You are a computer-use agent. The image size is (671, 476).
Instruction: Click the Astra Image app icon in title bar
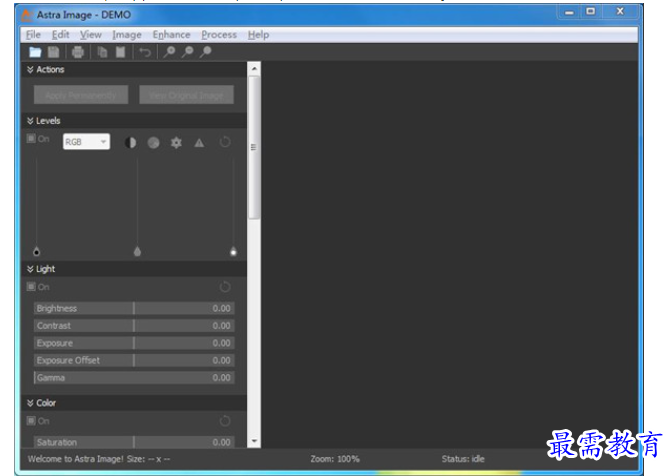[27, 15]
